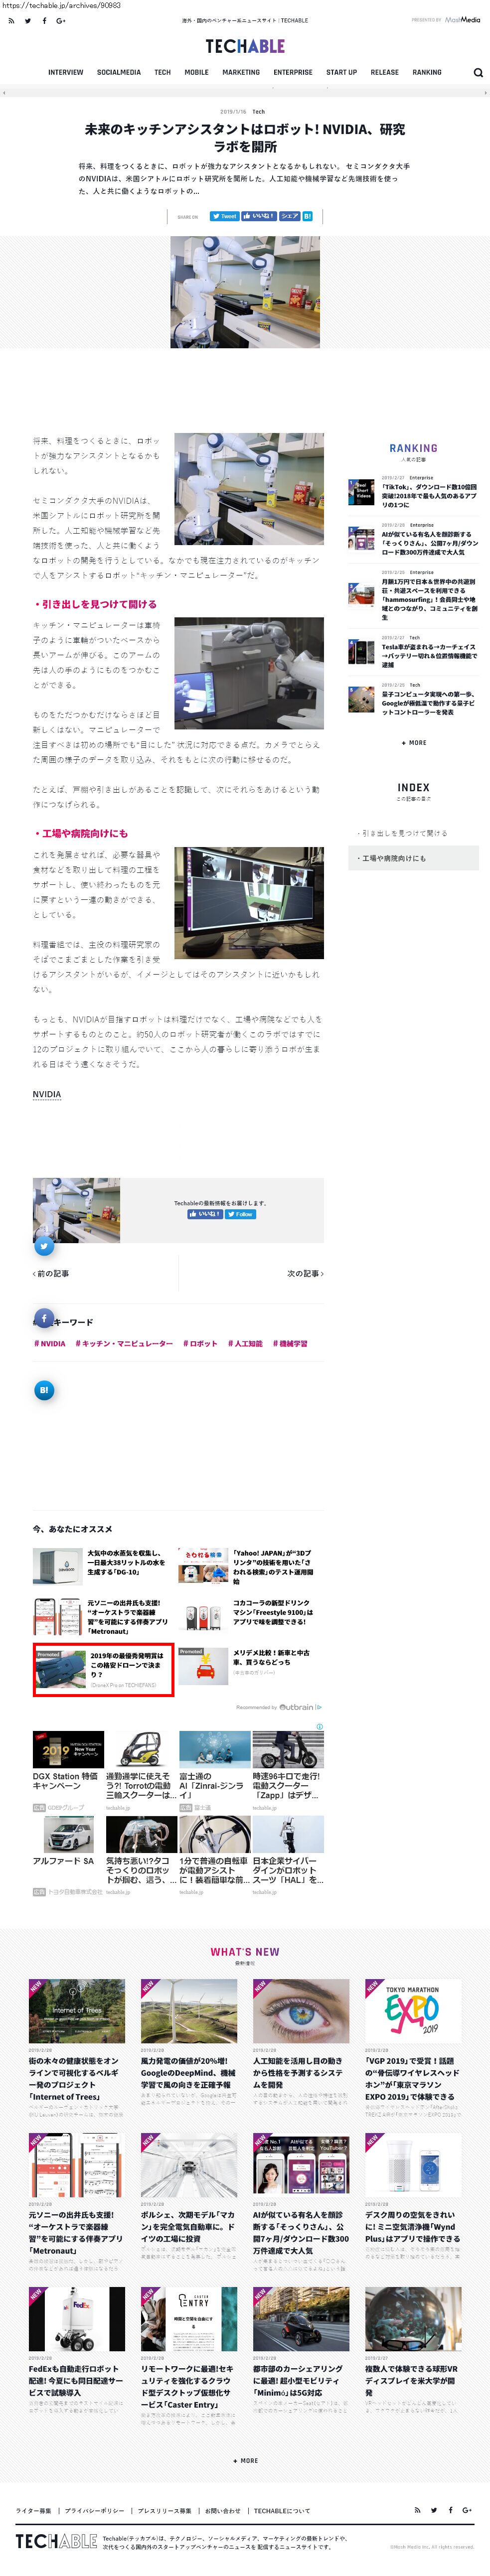This screenshot has height=2576, width=490.
Task: Follow the NVIDIA source link
Action: click(x=46, y=1094)
